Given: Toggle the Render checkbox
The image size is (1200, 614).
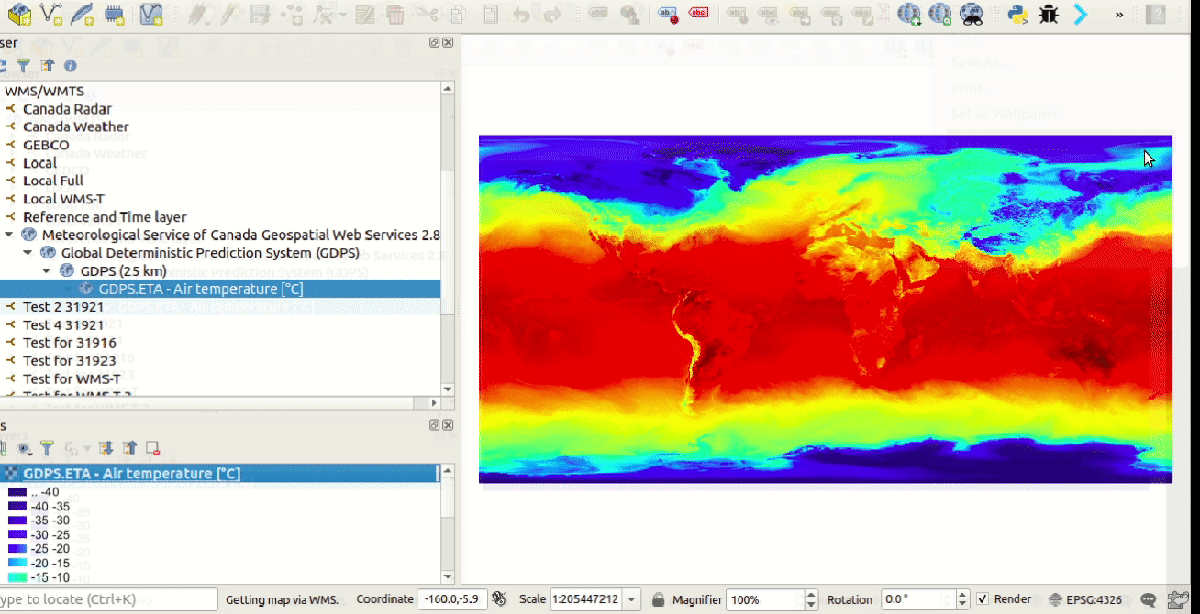Looking at the screenshot, I should pos(983,600).
